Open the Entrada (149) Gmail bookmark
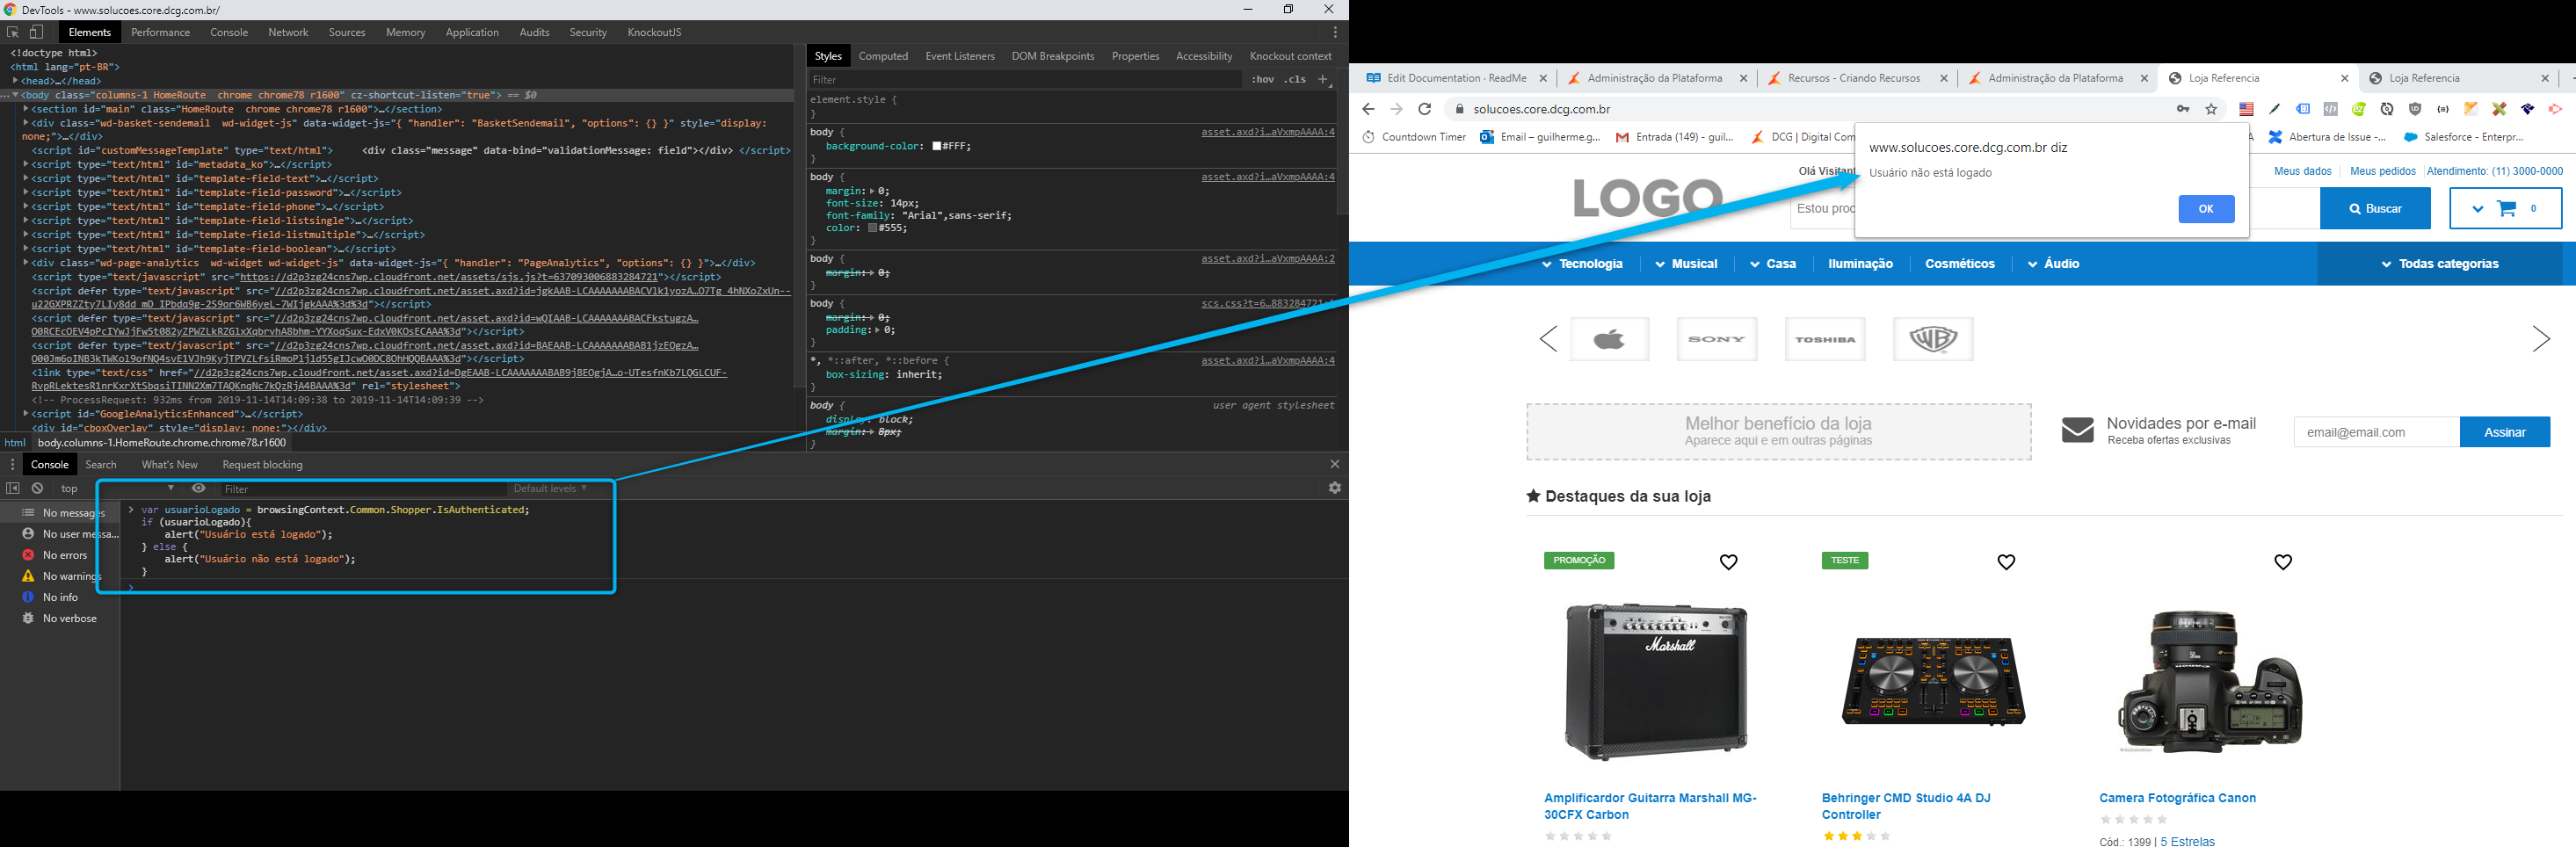 (x=1674, y=137)
